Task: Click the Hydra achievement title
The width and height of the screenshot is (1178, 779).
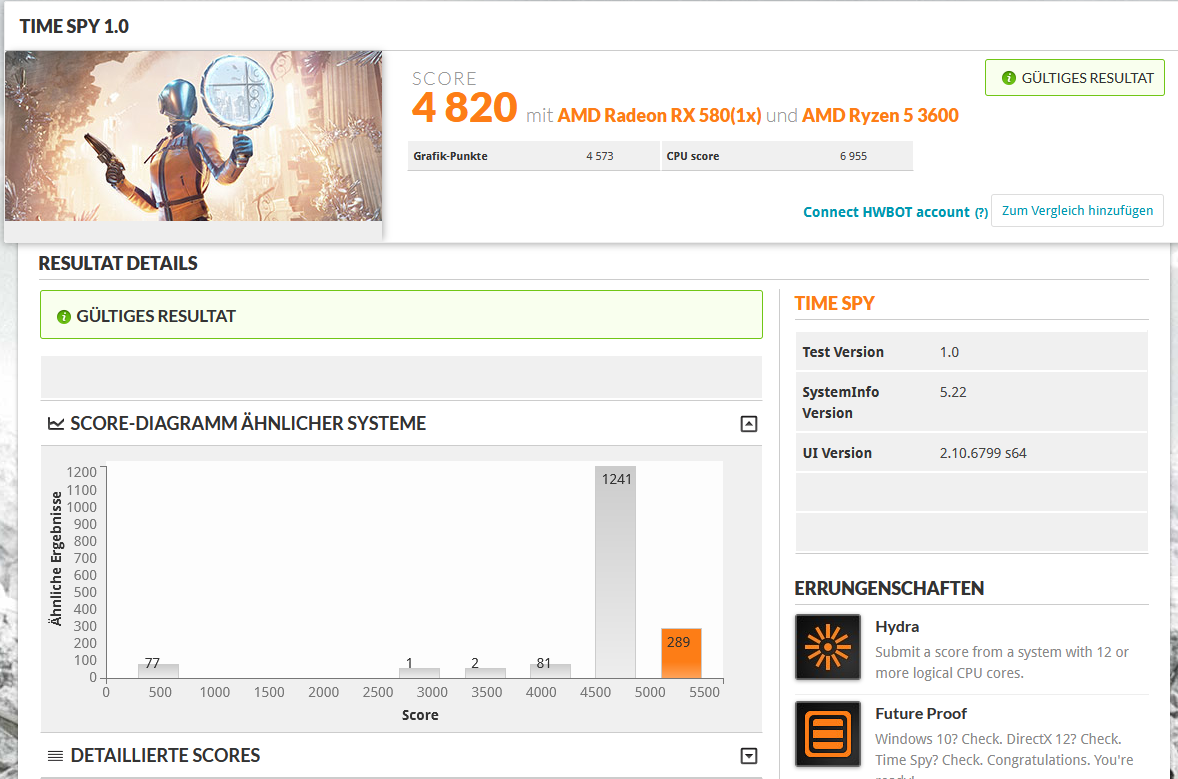Action: (897, 627)
